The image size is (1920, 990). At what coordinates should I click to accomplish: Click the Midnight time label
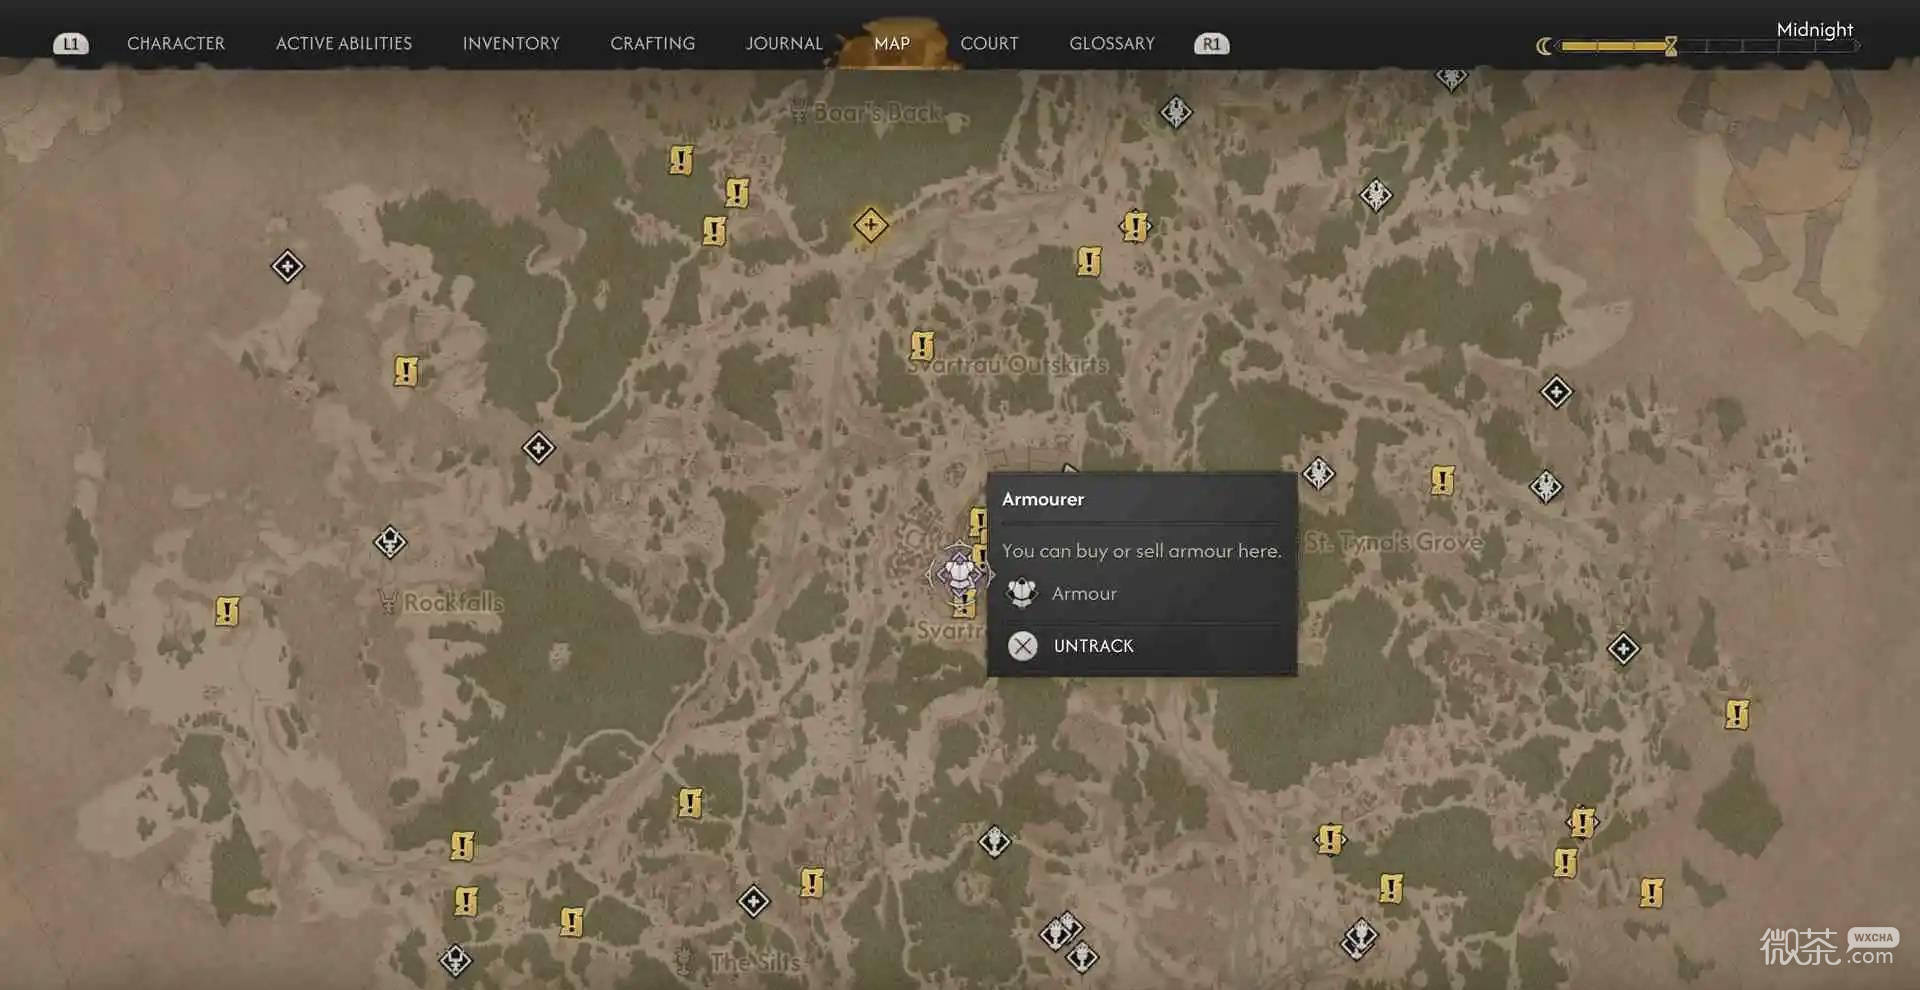tap(1814, 29)
